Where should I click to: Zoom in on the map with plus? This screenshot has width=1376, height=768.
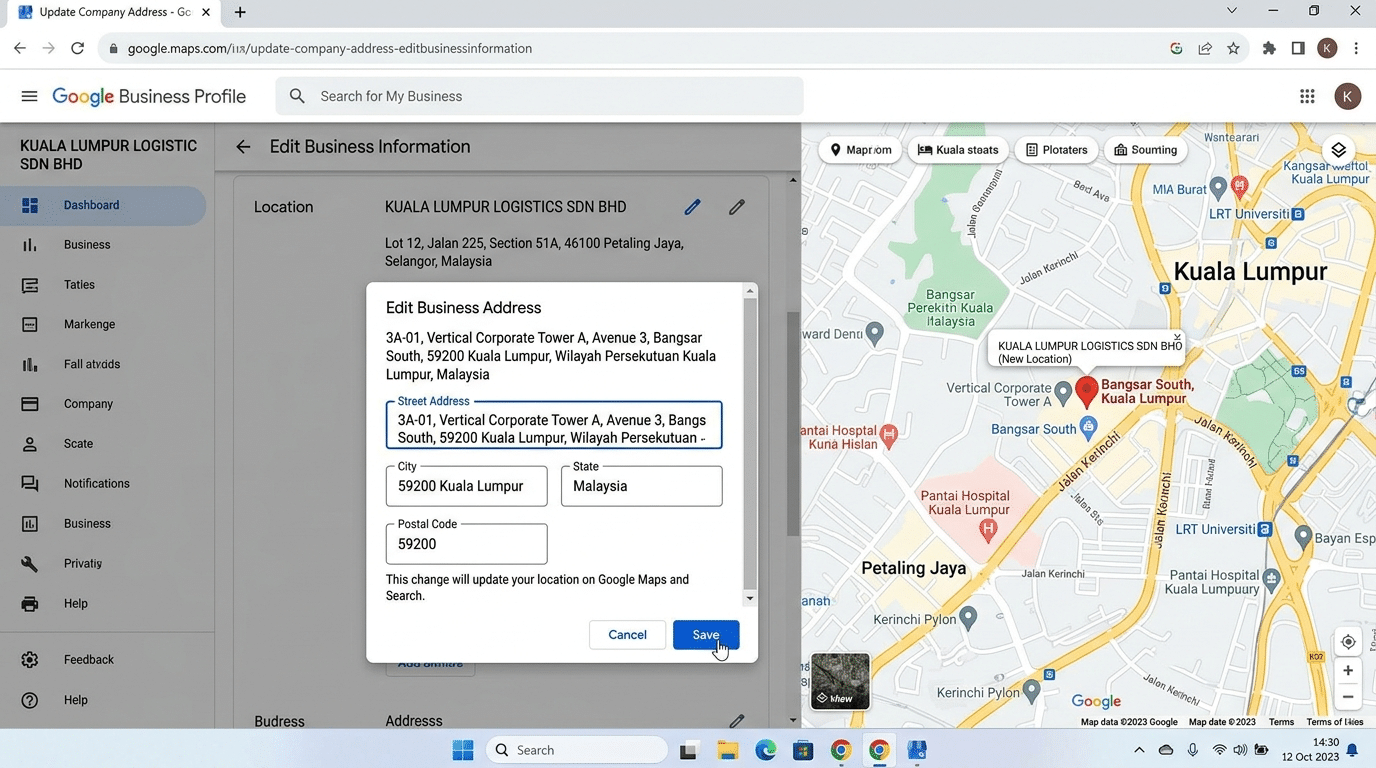[x=1348, y=671]
